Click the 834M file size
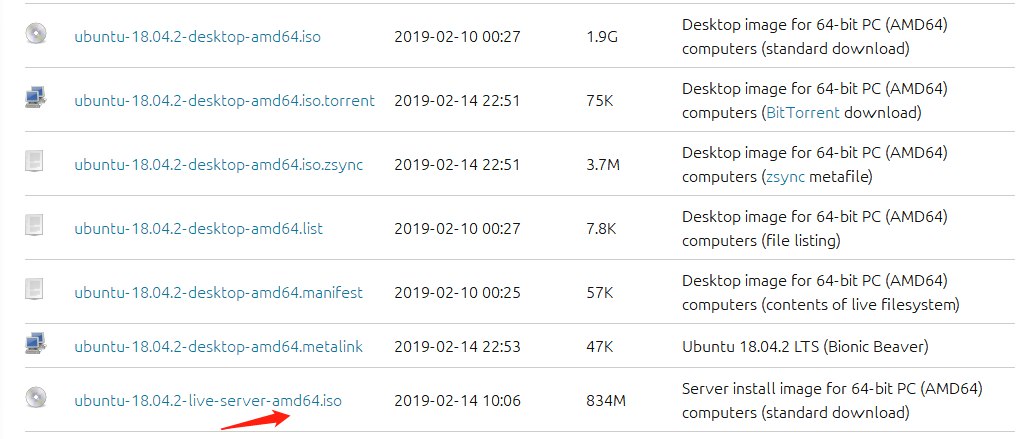This screenshot has height=439, width=1033. pyautogui.click(x=605, y=400)
